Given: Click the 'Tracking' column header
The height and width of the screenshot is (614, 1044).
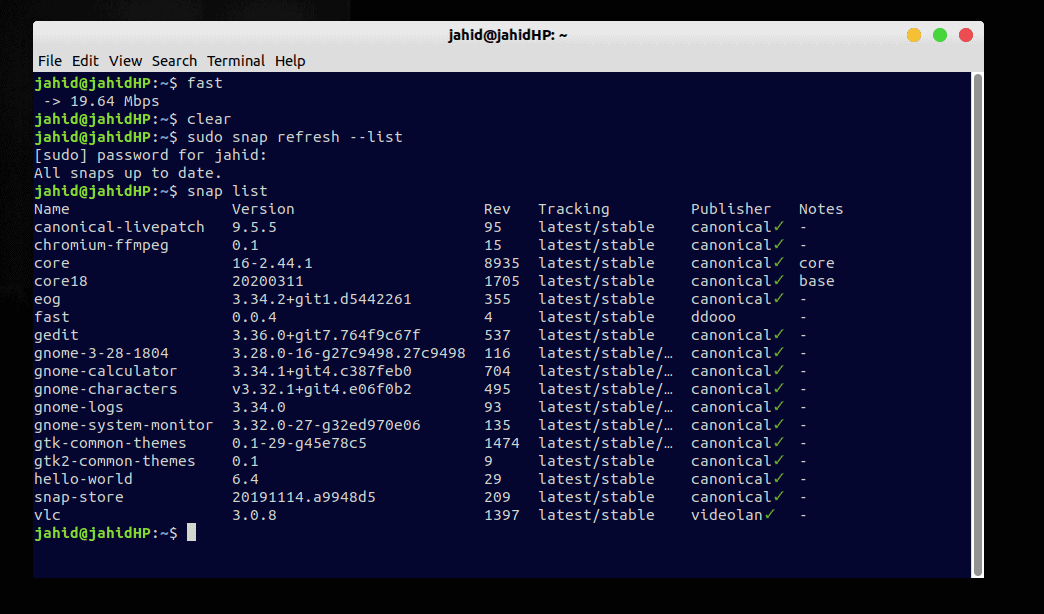Looking at the screenshot, I should pyautogui.click(x=574, y=209).
